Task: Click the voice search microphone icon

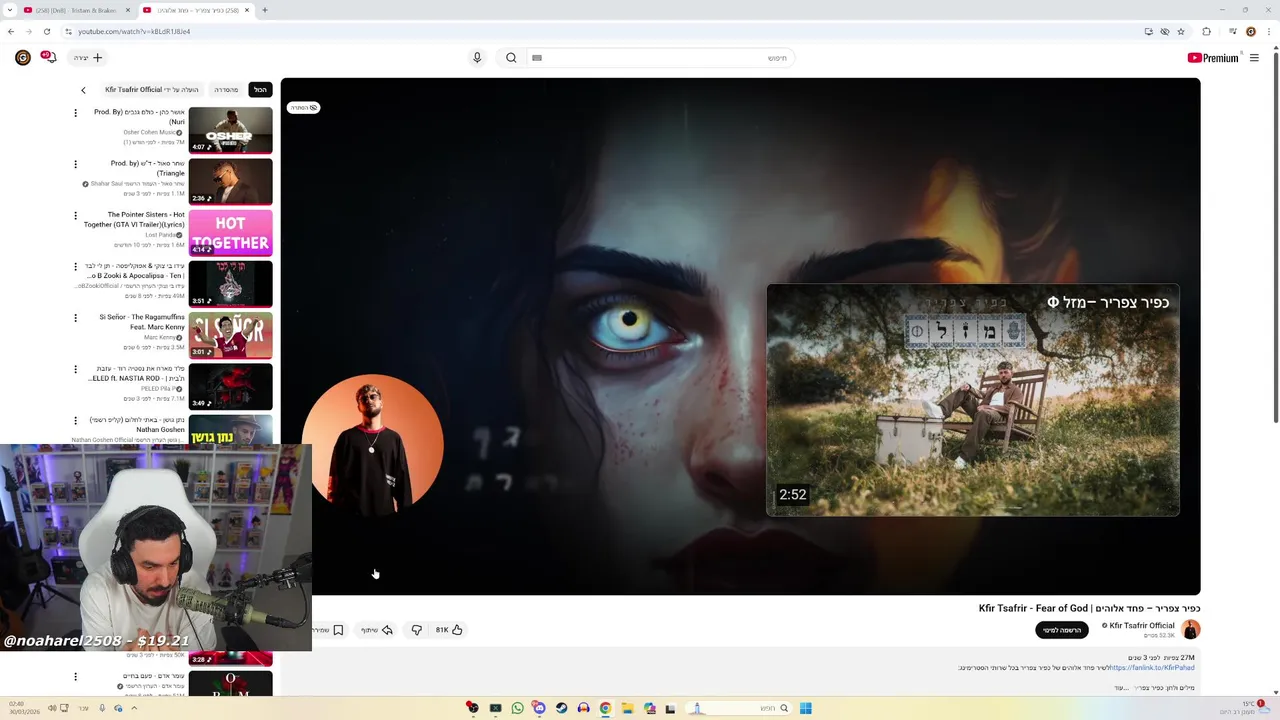Action: (477, 58)
